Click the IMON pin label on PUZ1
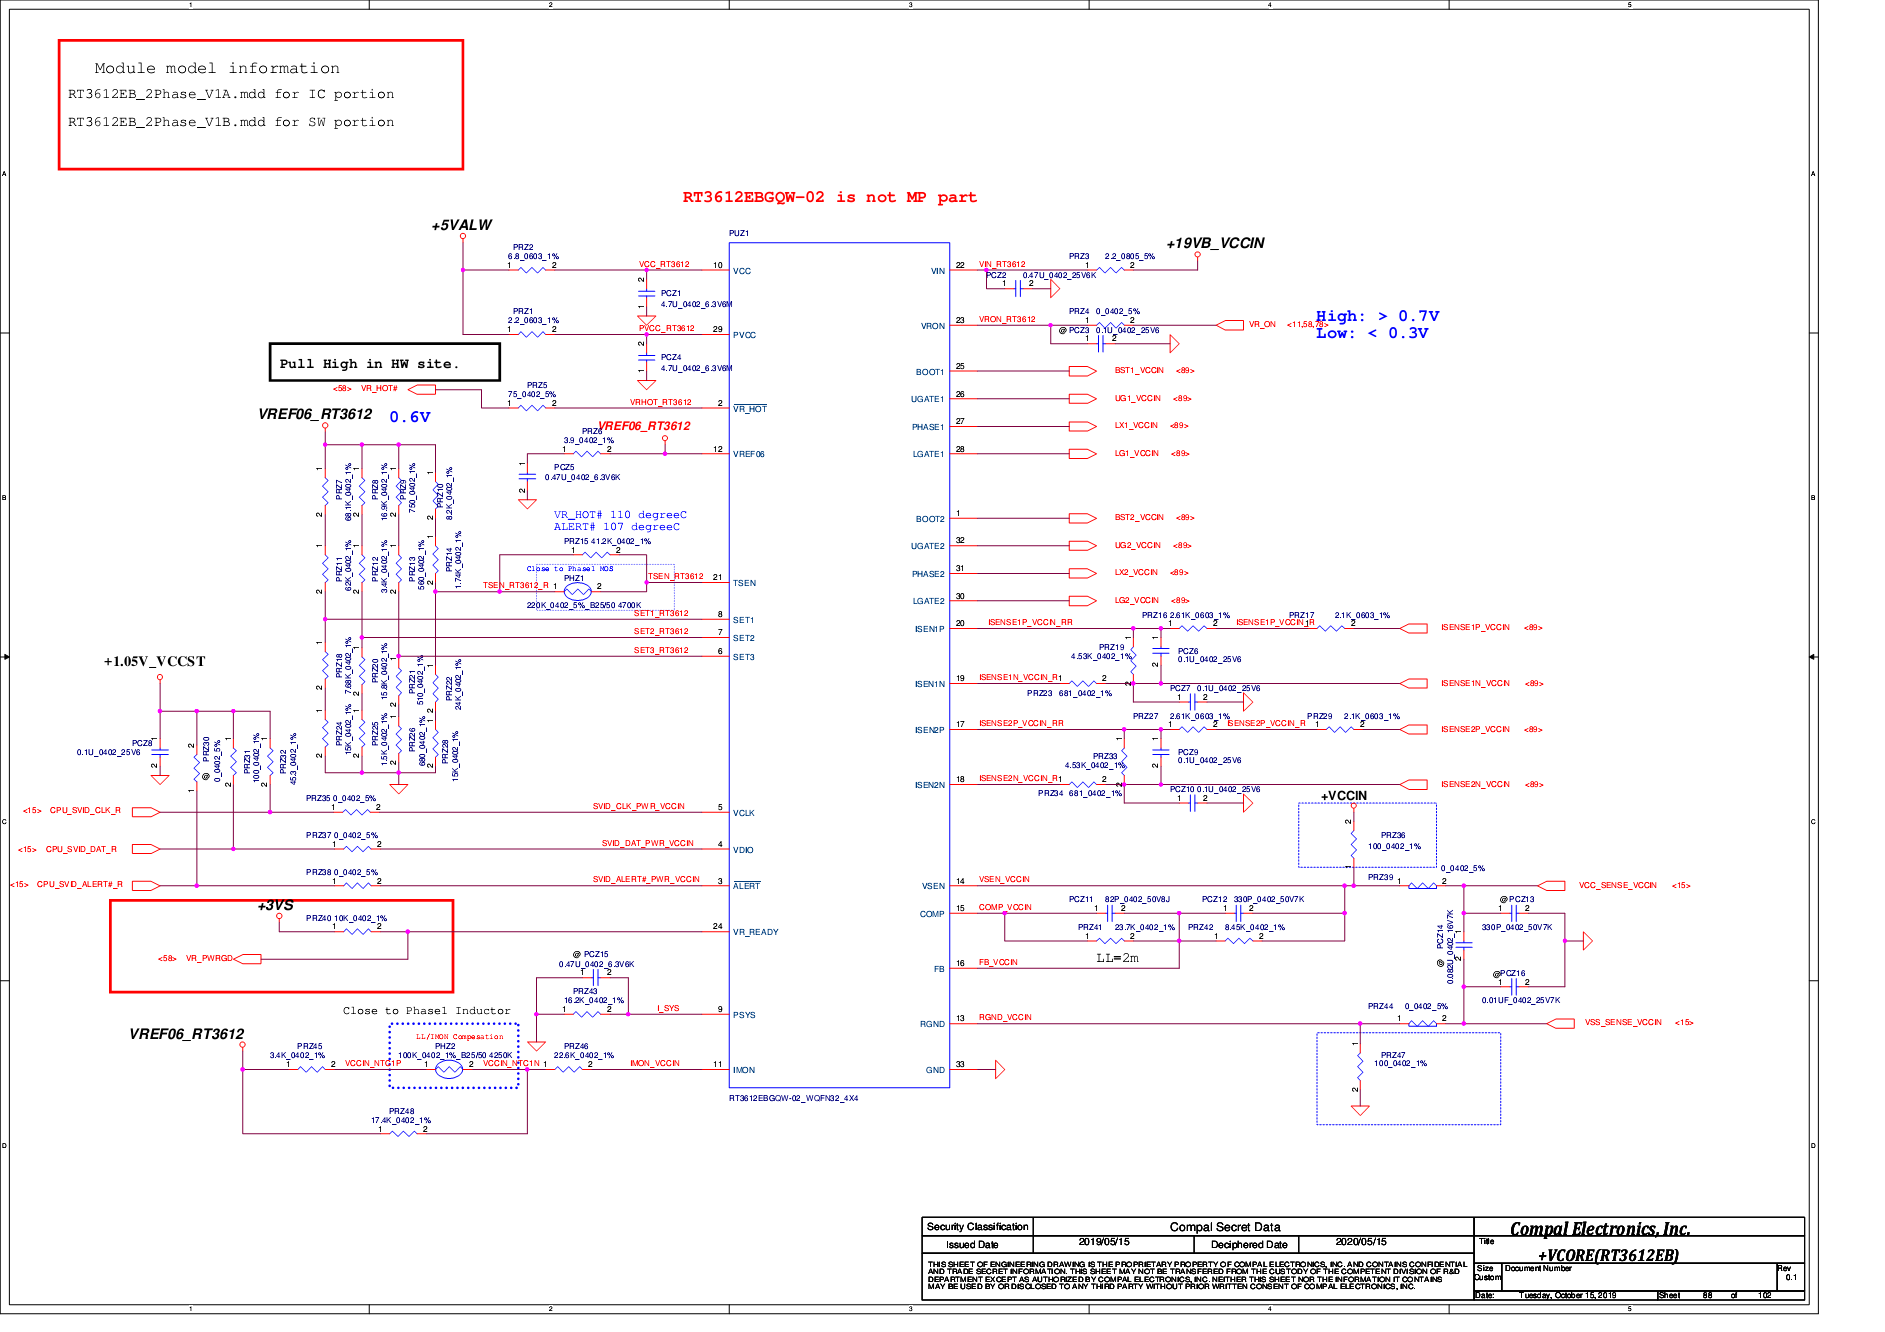 pyautogui.click(x=744, y=1070)
